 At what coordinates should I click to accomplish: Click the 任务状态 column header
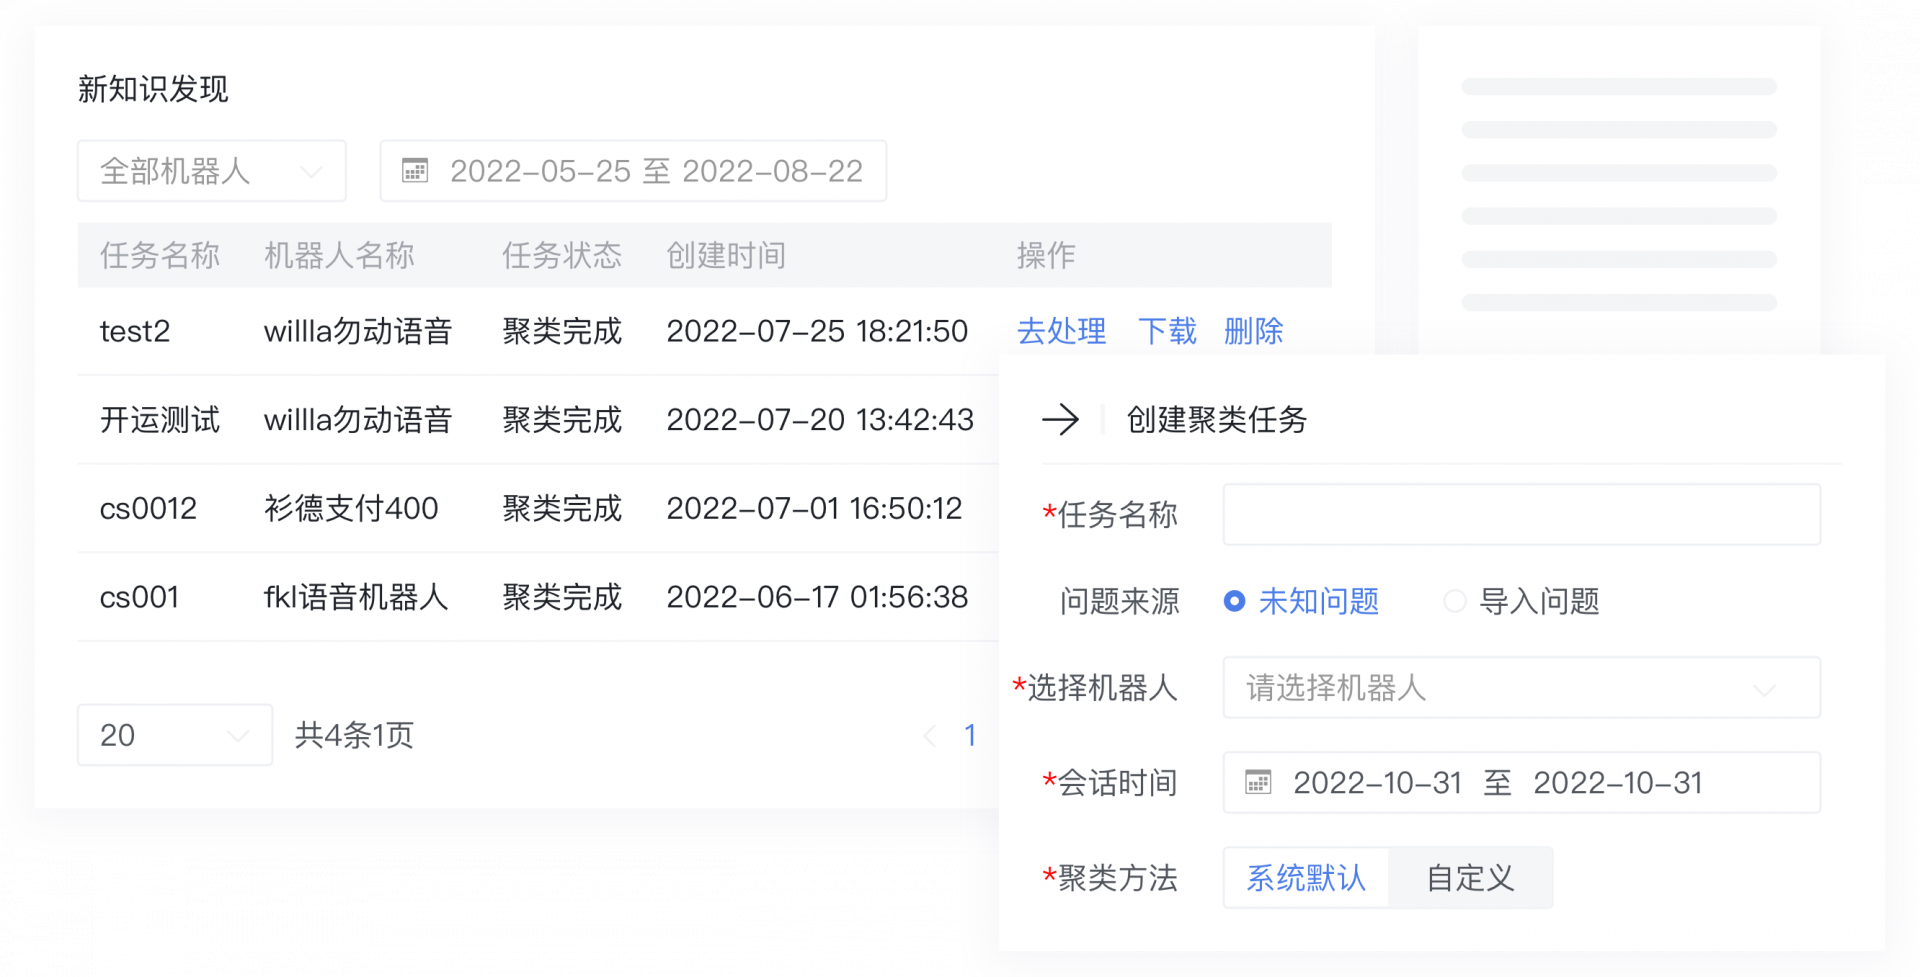tap(562, 256)
